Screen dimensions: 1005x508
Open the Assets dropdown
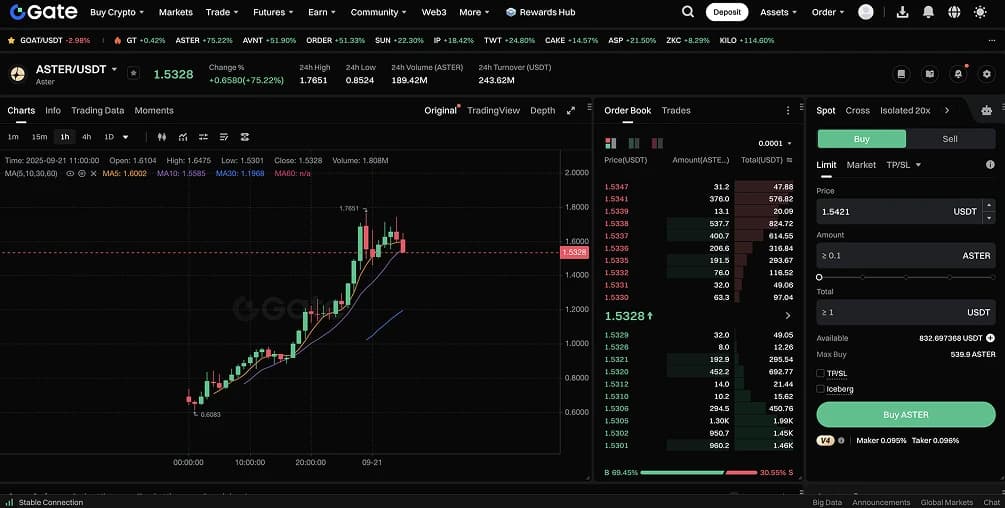[778, 12]
